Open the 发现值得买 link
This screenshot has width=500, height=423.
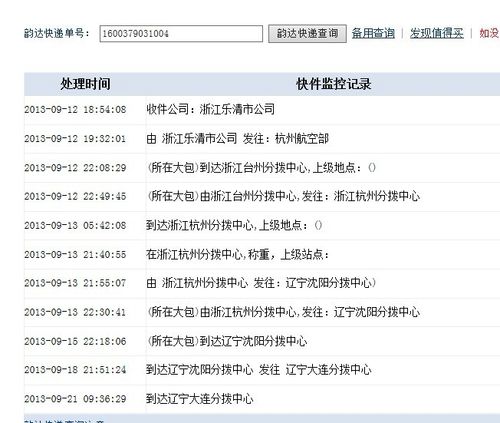point(437,33)
